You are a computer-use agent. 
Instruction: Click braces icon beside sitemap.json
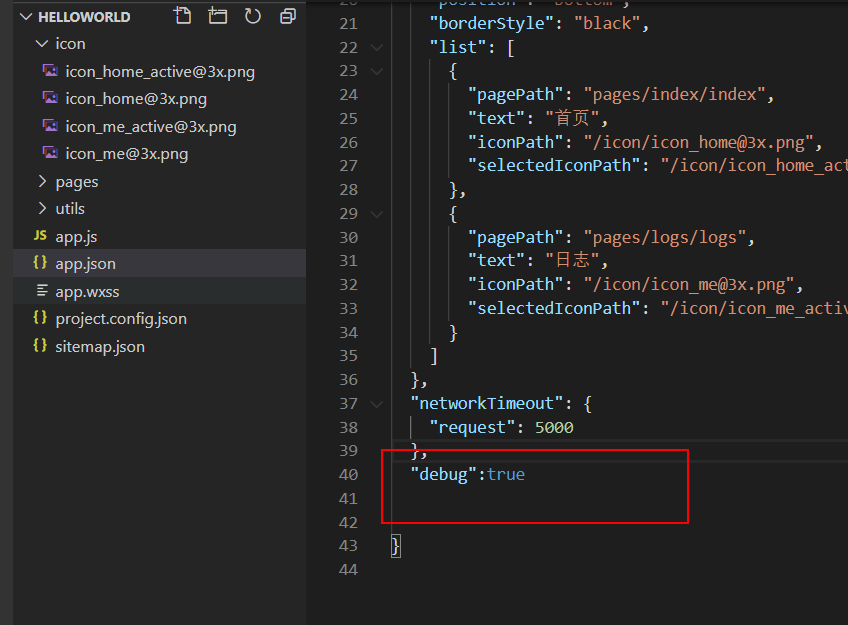[x=40, y=345]
